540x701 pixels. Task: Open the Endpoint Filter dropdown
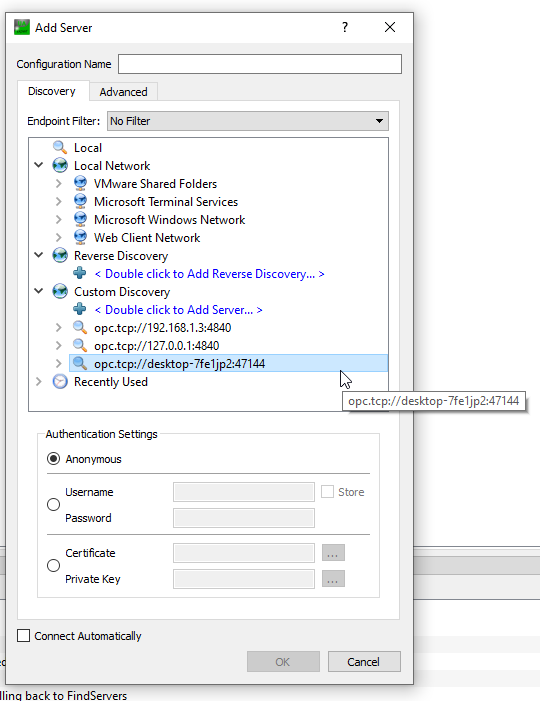(248, 121)
